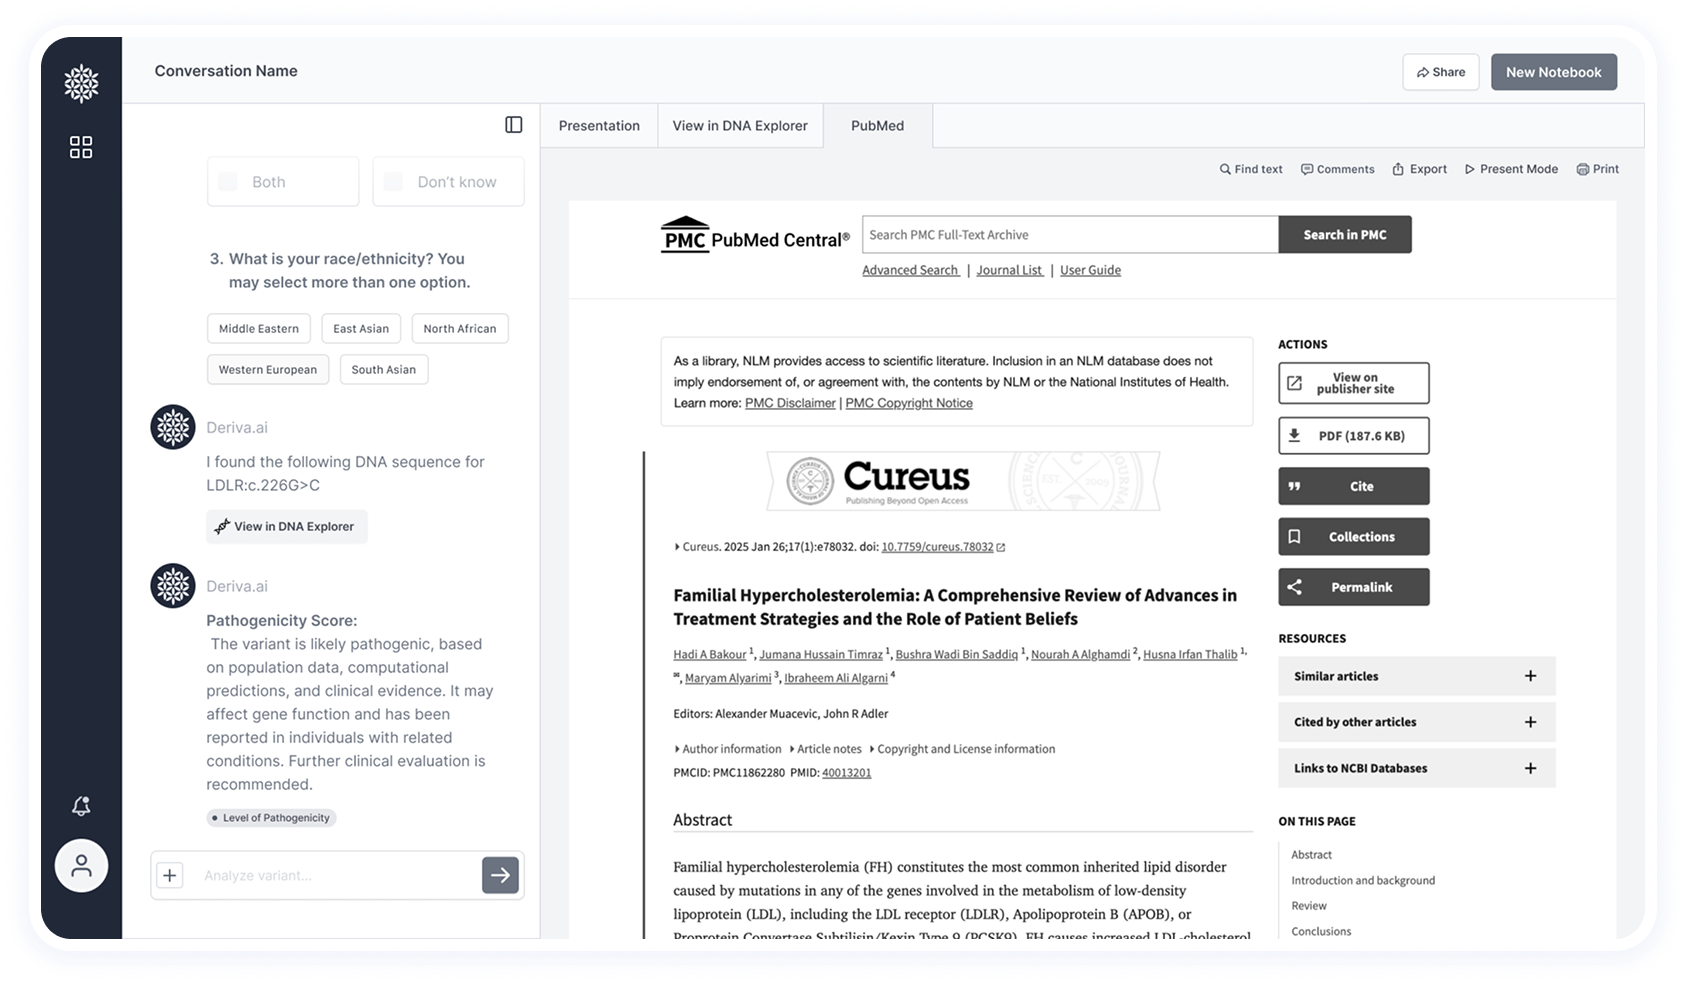Image resolution: width=1686 pixels, height=984 pixels.
Task: Send message with arrow button
Action: [x=500, y=875]
